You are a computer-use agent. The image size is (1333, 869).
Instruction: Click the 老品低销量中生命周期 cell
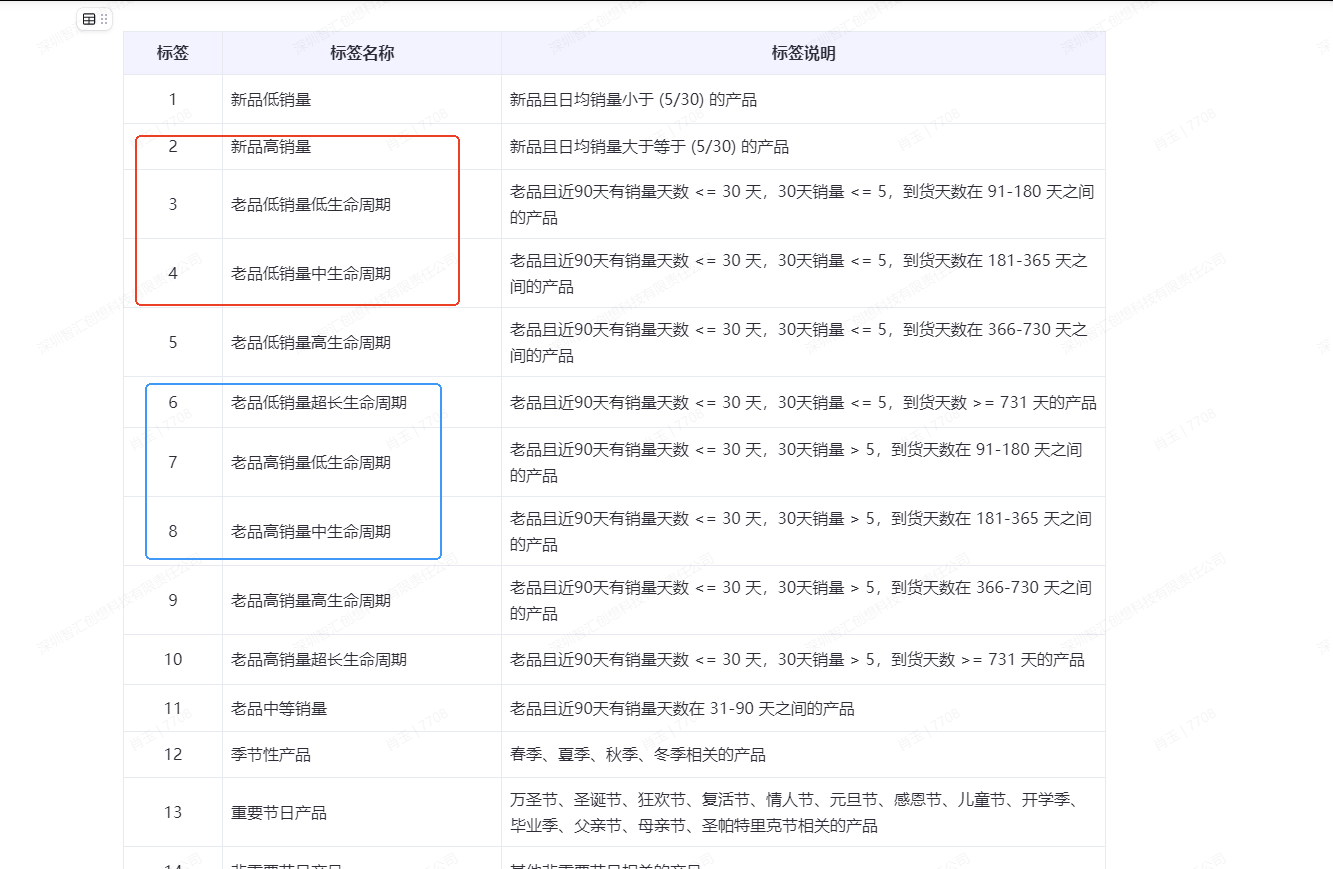[362, 273]
